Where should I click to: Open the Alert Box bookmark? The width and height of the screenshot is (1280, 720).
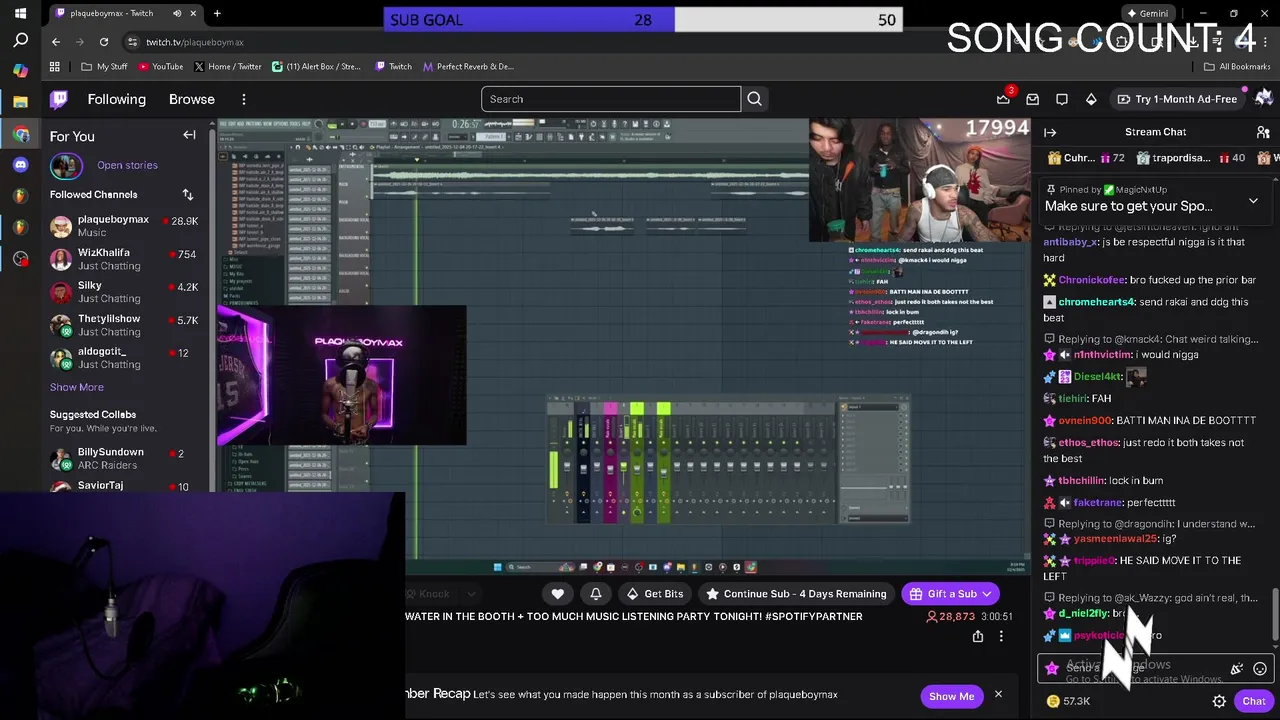317,67
